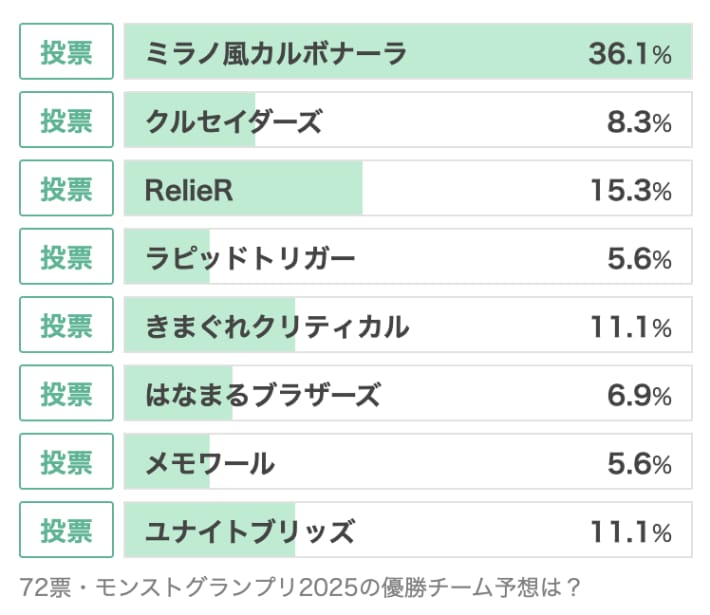Select the ミラノ風カルボナーラ team name label

coord(275,53)
